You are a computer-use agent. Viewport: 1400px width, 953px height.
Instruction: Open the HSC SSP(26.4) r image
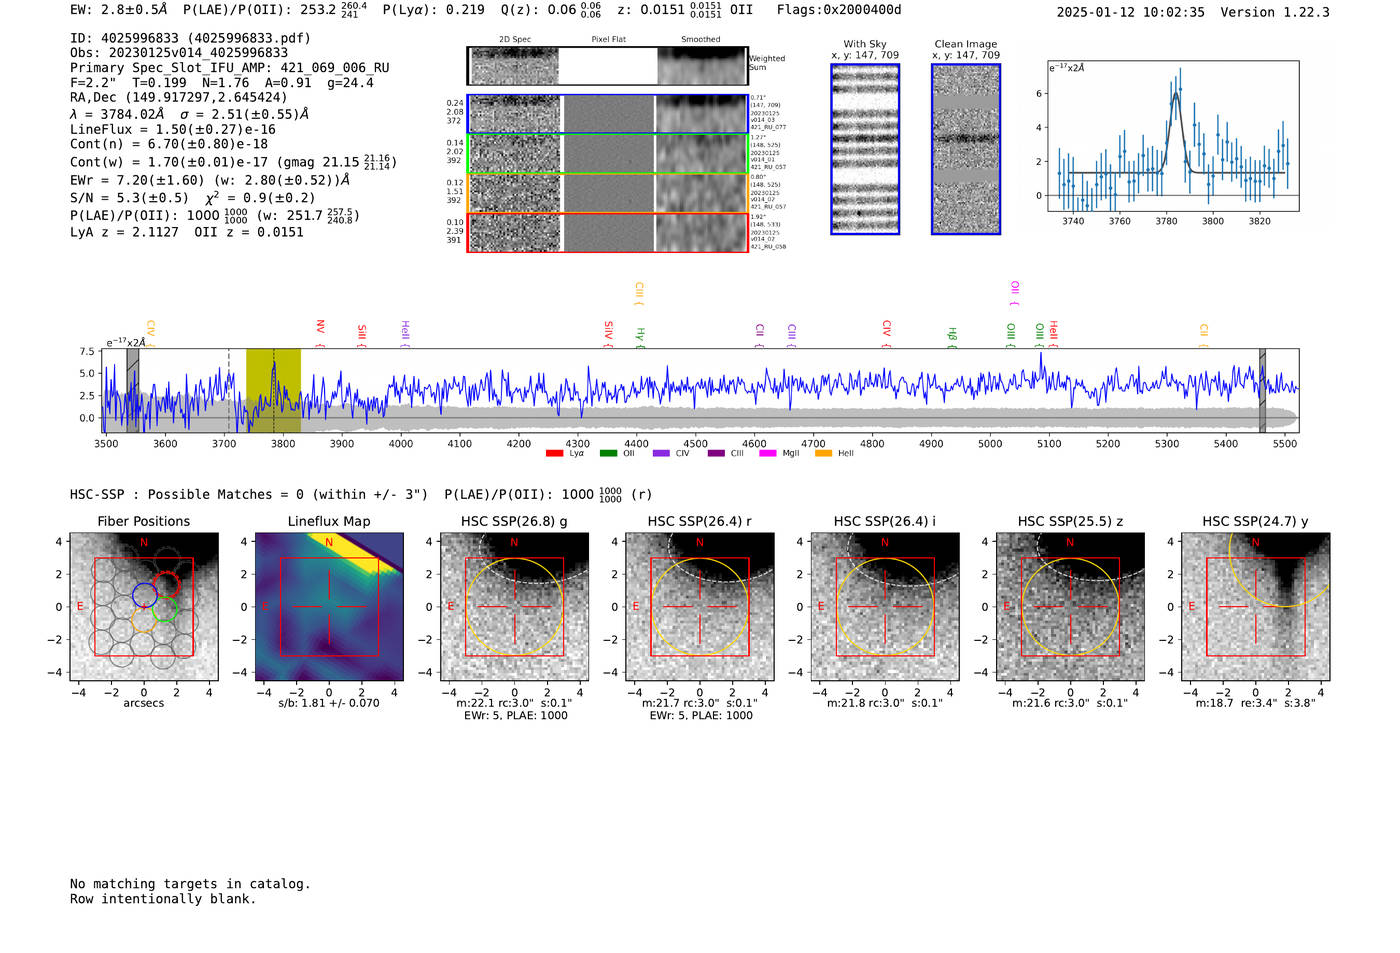coord(700,606)
